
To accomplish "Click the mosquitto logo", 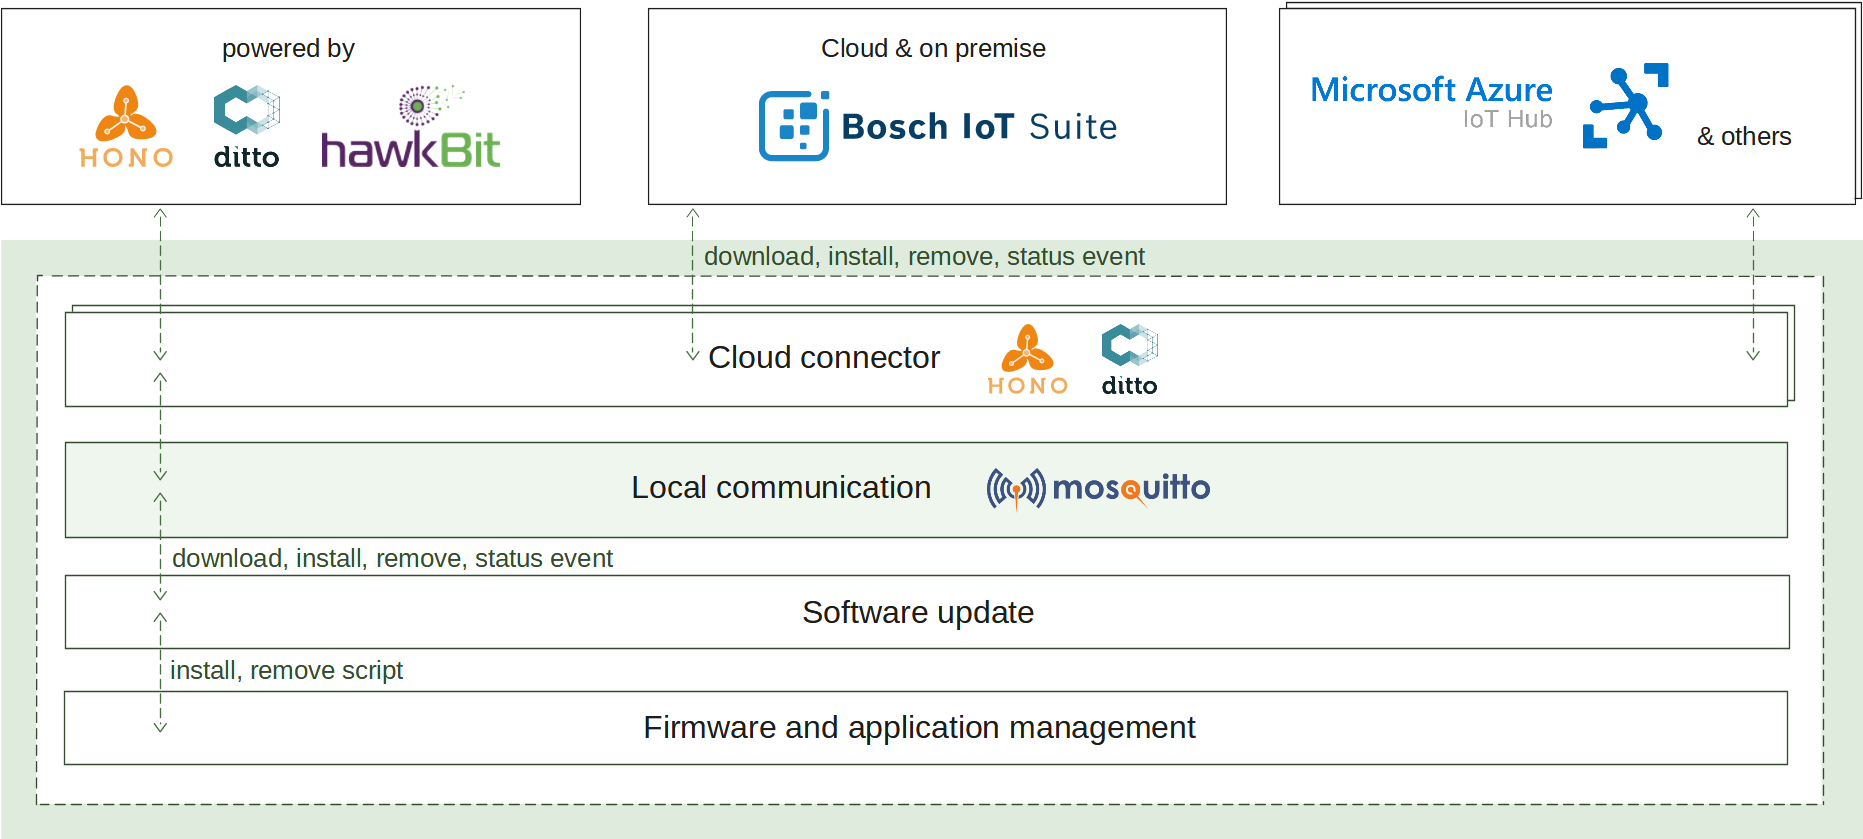I will point(1098,488).
